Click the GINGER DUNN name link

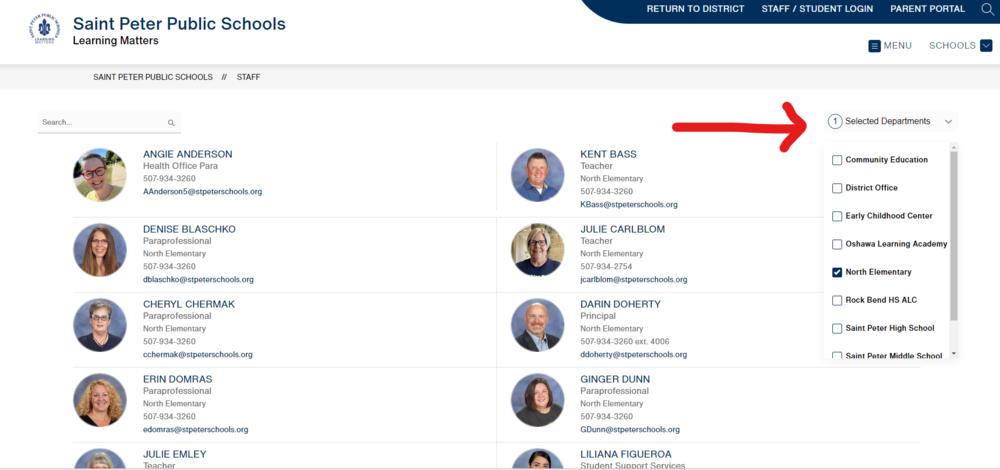click(x=615, y=379)
